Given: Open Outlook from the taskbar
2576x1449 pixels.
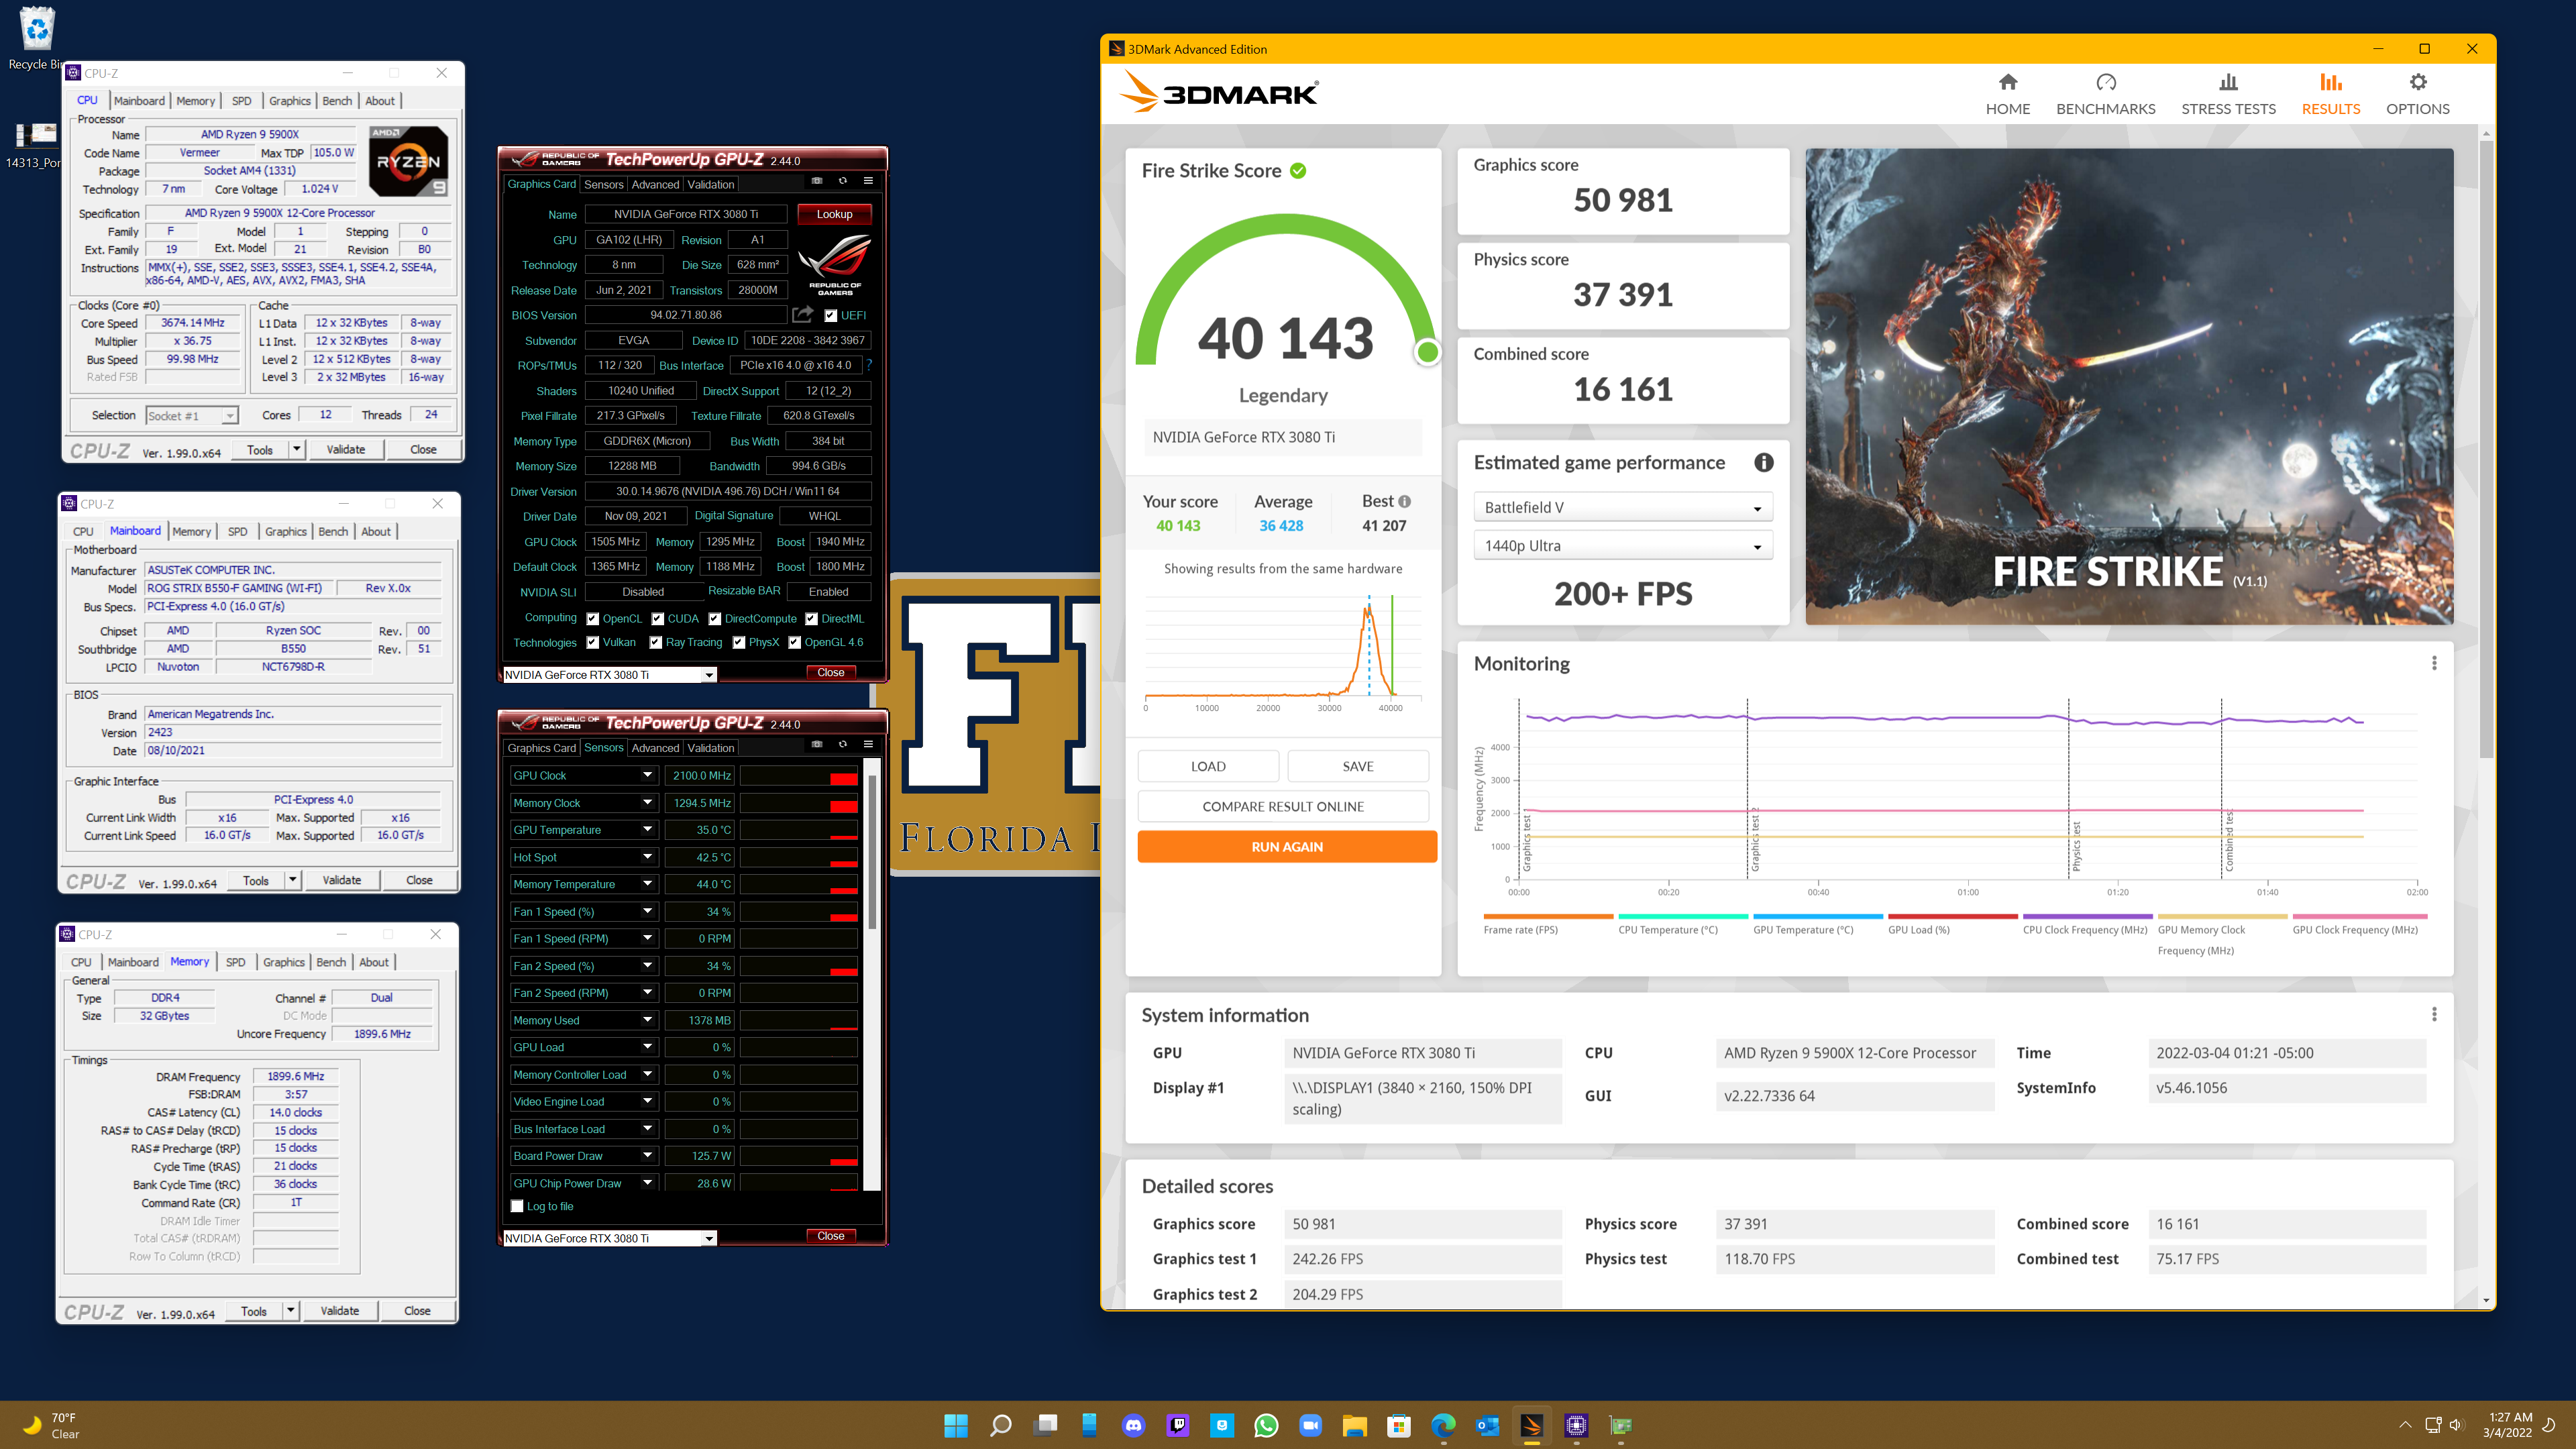Looking at the screenshot, I should click(x=1487, y=1425).
